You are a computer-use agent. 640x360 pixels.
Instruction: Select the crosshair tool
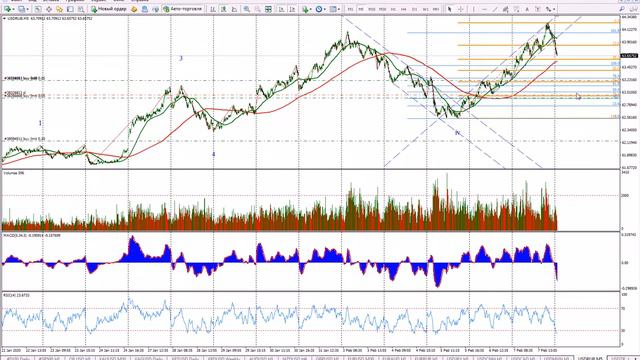click(460, 9)
